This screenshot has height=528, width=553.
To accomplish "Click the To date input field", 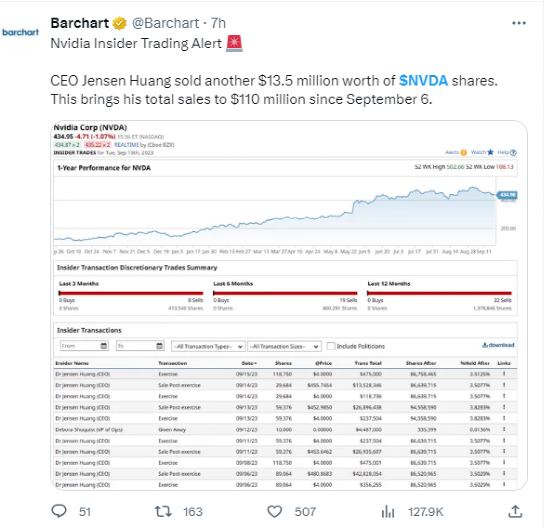I will (x=136, y=346).
